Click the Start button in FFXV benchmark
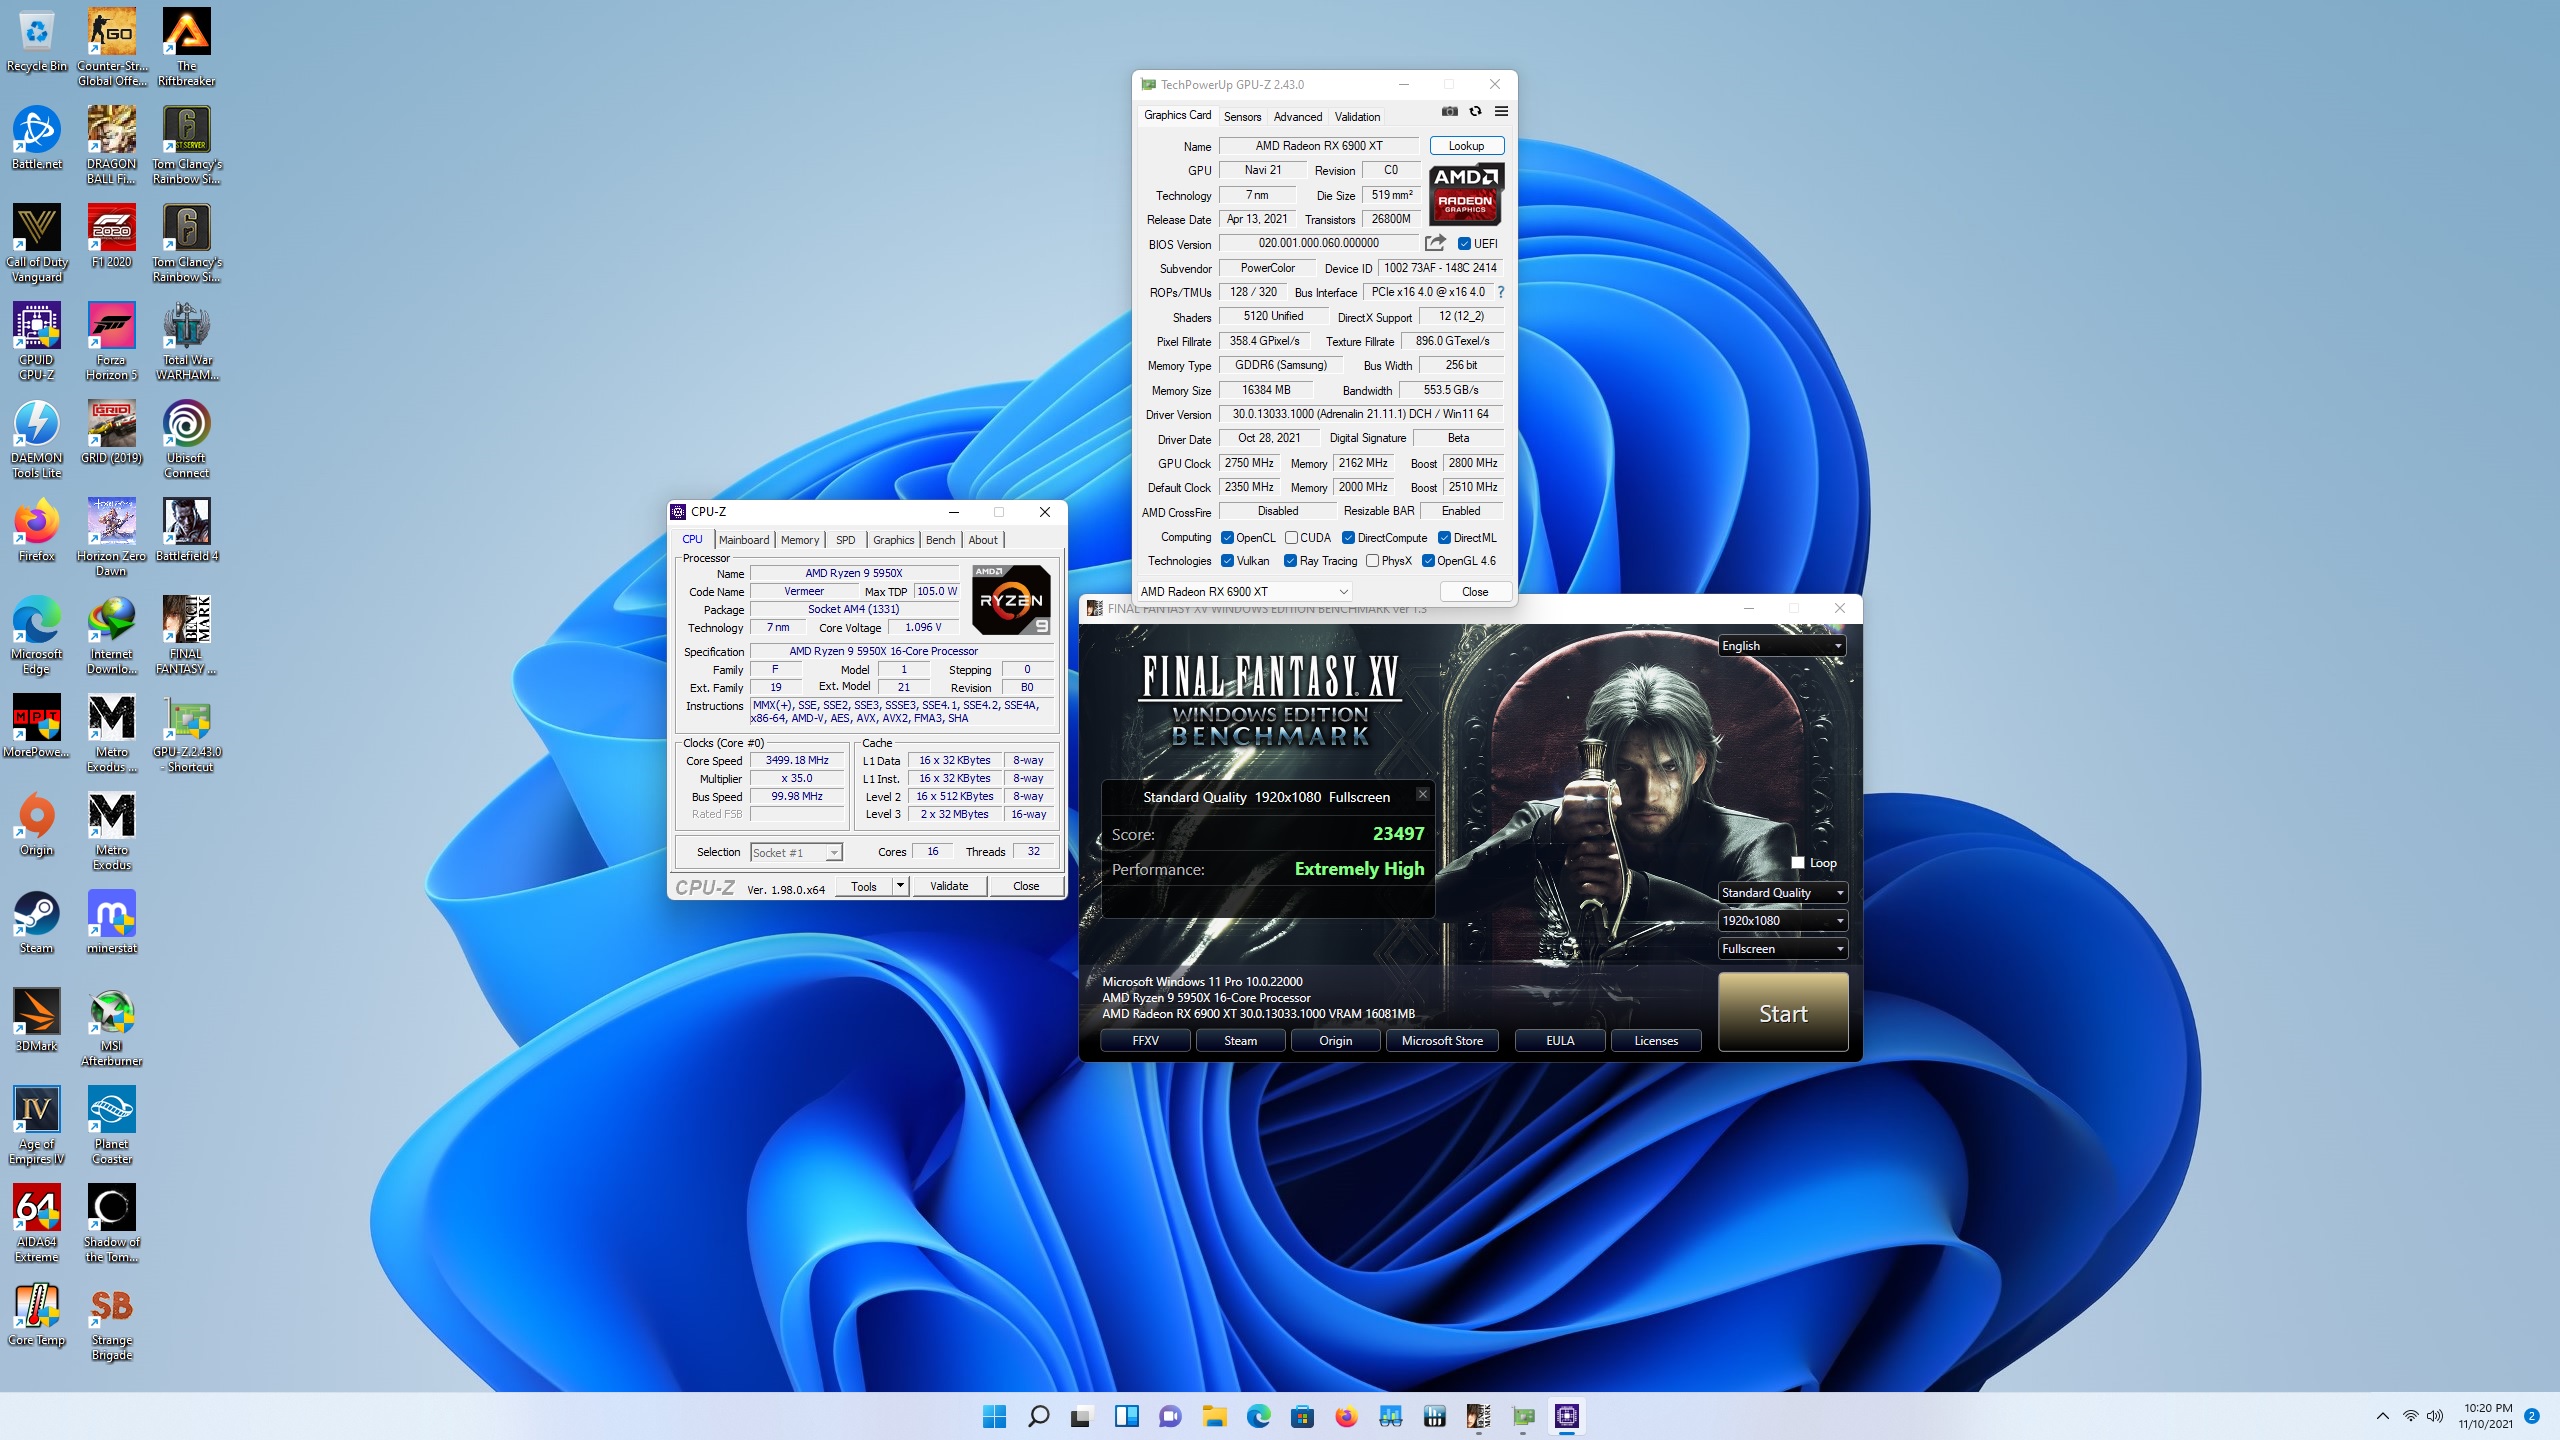Viewport: 2560px width, 1440px height. [1783, 1012]
